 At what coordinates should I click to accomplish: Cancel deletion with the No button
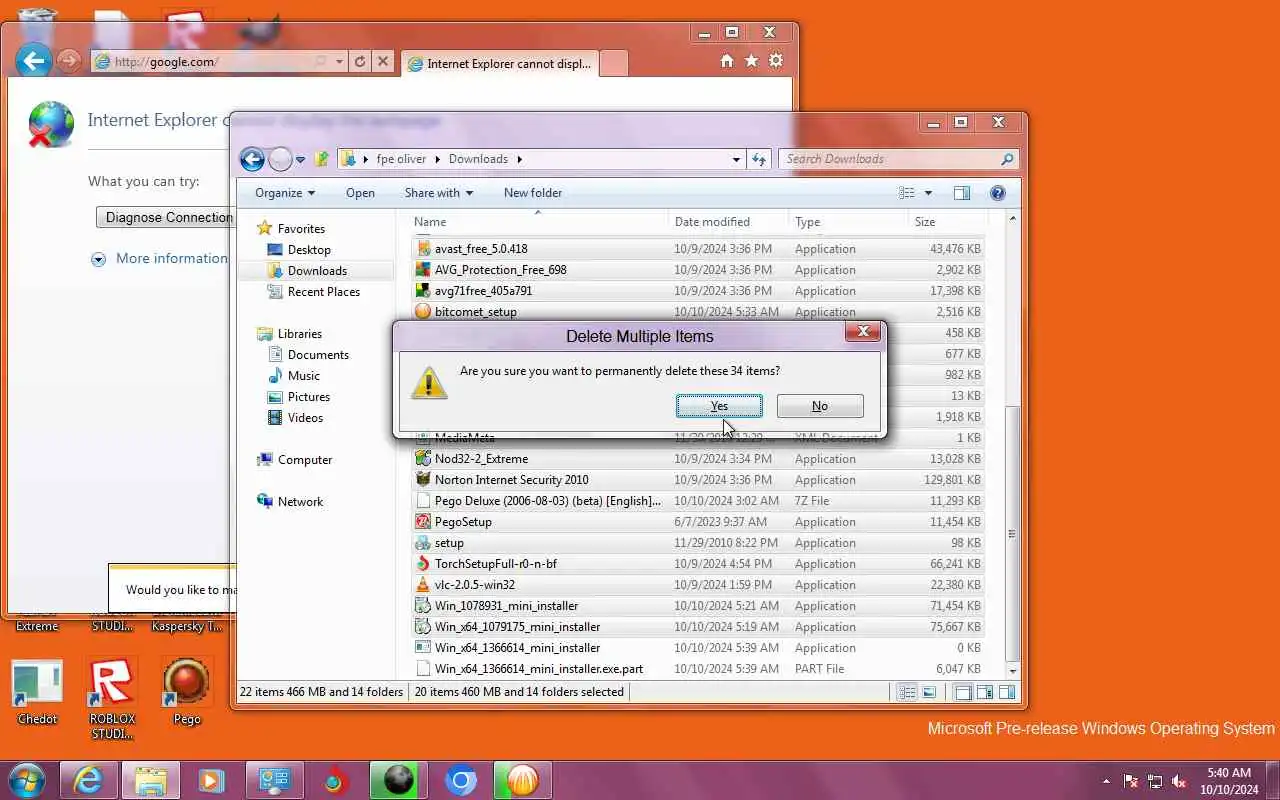(820, 406)
